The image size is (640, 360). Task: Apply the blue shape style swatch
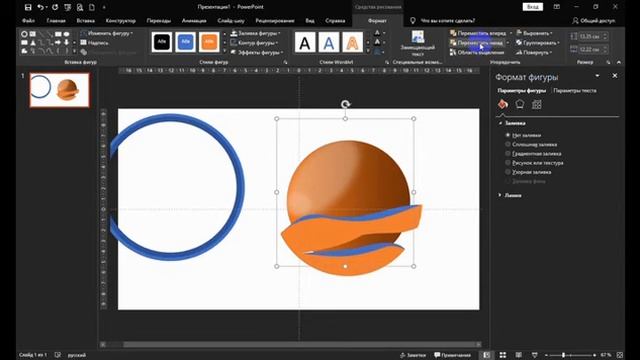(185, 42)
